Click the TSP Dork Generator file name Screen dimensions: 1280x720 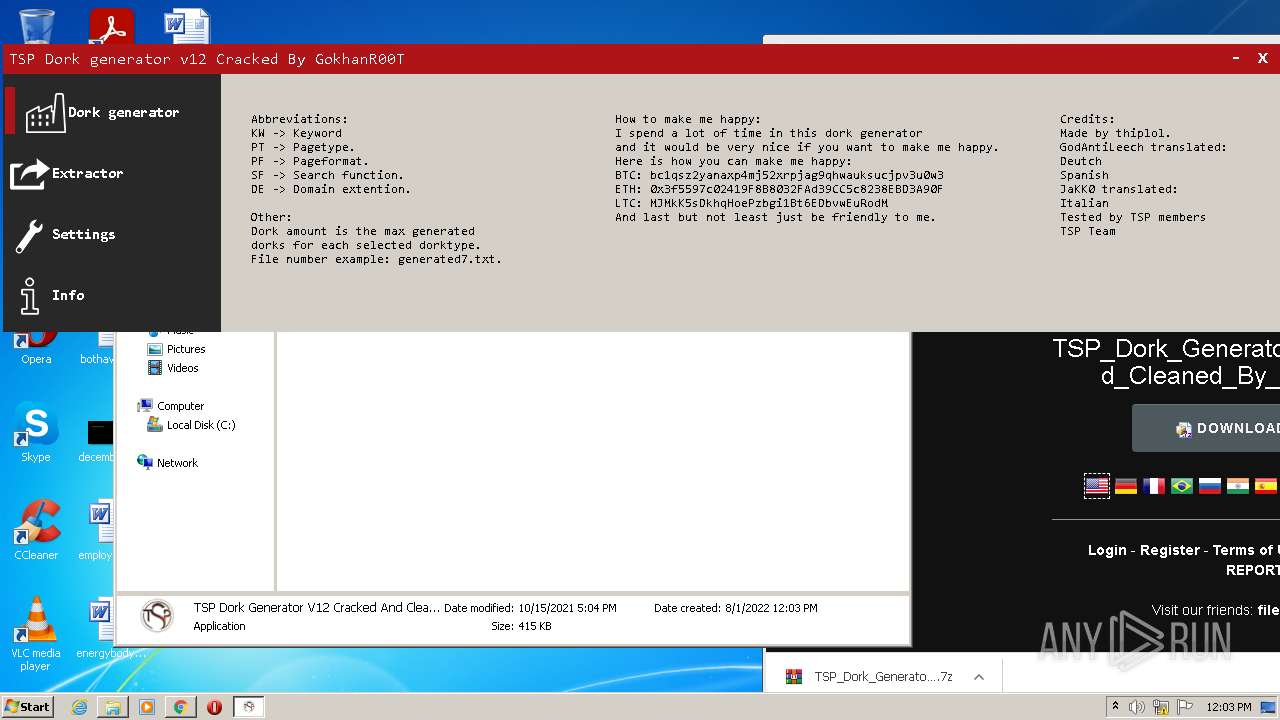316,608
